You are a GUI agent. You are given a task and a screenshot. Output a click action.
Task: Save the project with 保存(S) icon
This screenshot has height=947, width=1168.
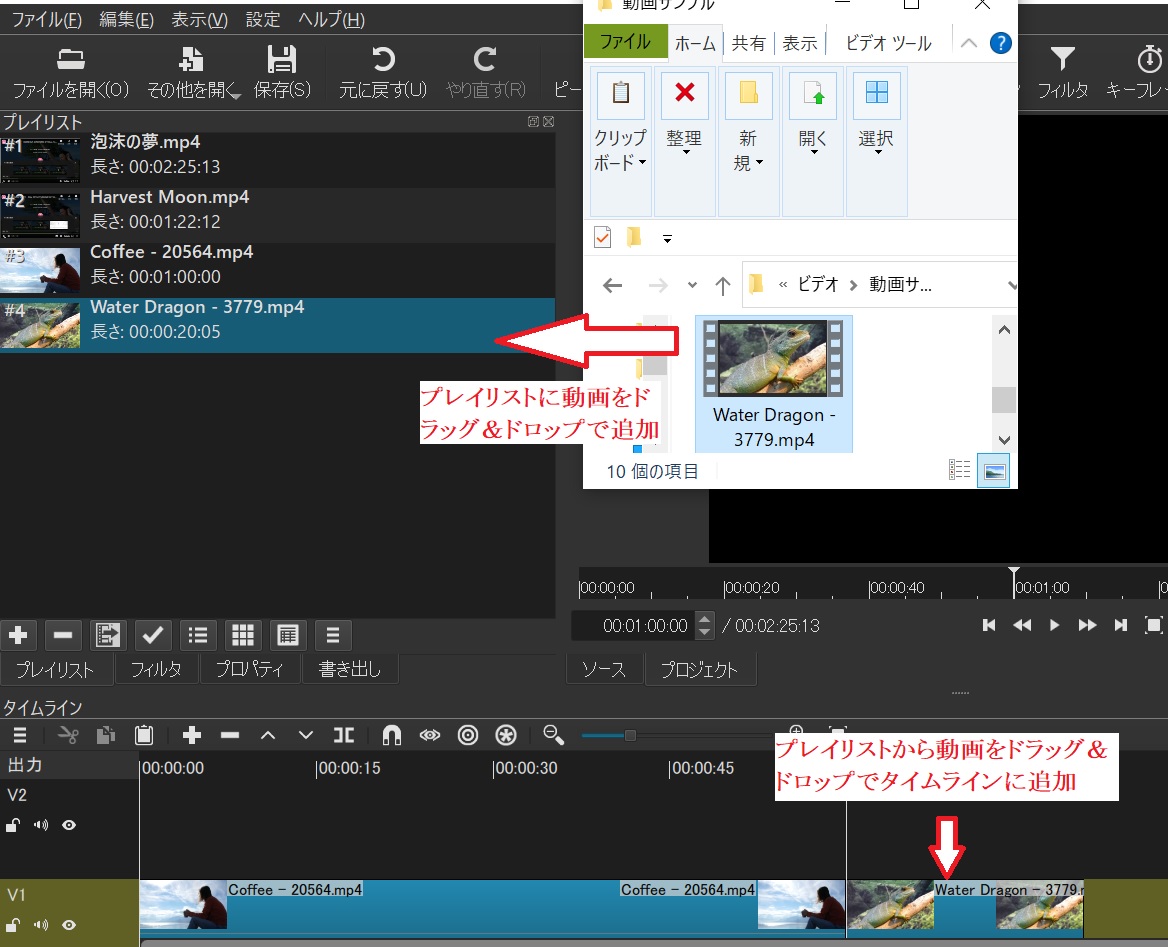282,59
